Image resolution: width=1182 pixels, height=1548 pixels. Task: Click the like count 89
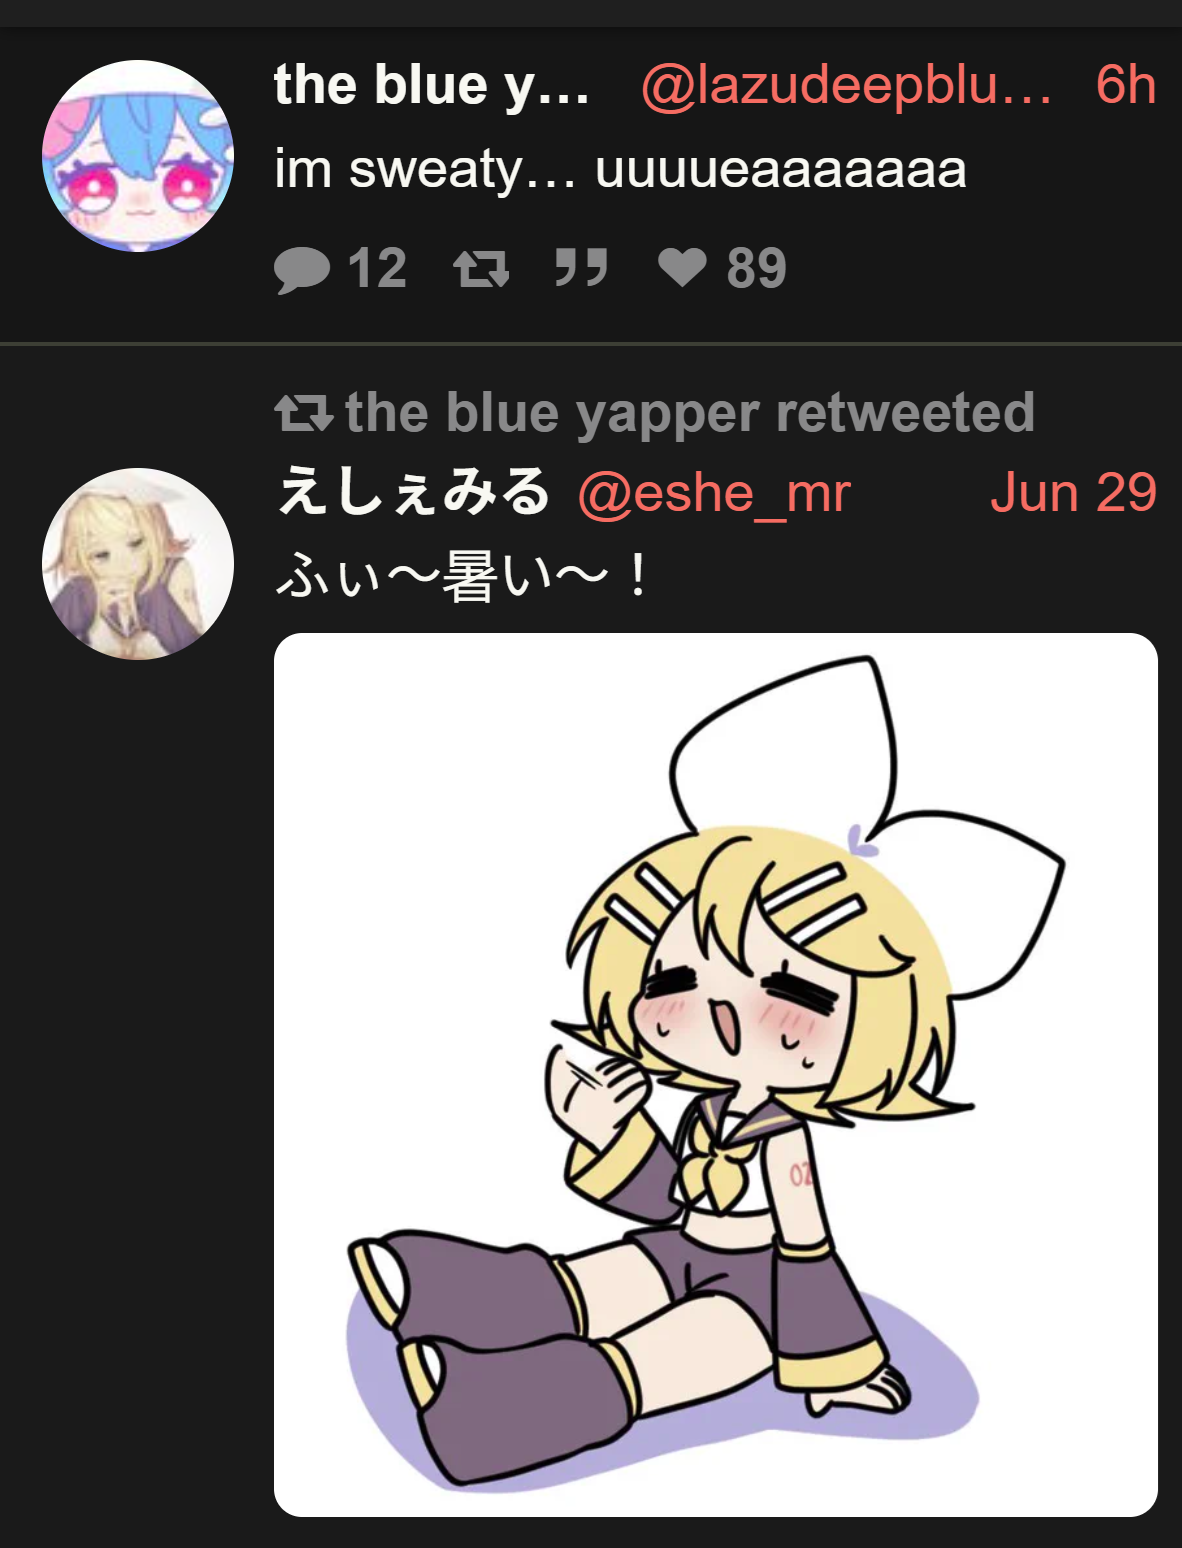point(757,269)
